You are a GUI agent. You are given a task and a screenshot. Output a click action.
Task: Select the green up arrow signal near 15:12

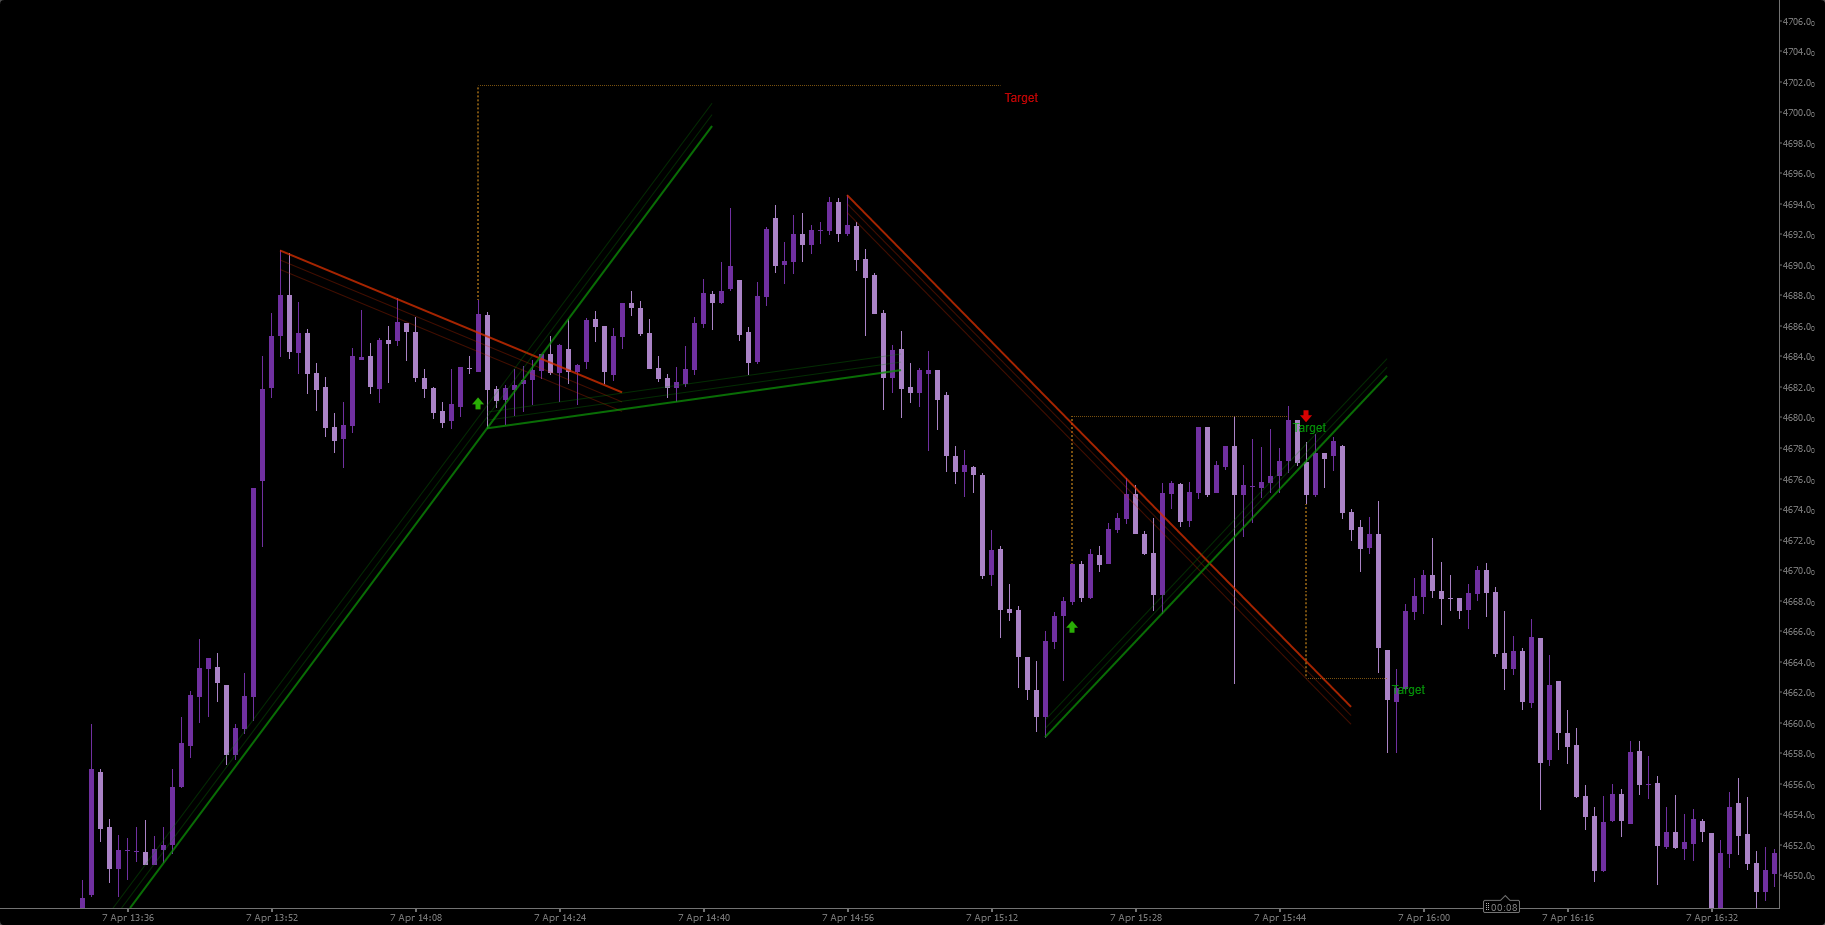coord(1071,627)
